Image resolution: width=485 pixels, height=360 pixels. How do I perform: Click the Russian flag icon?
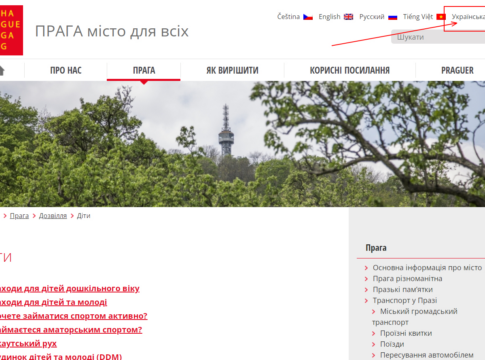tap(393, 17)
